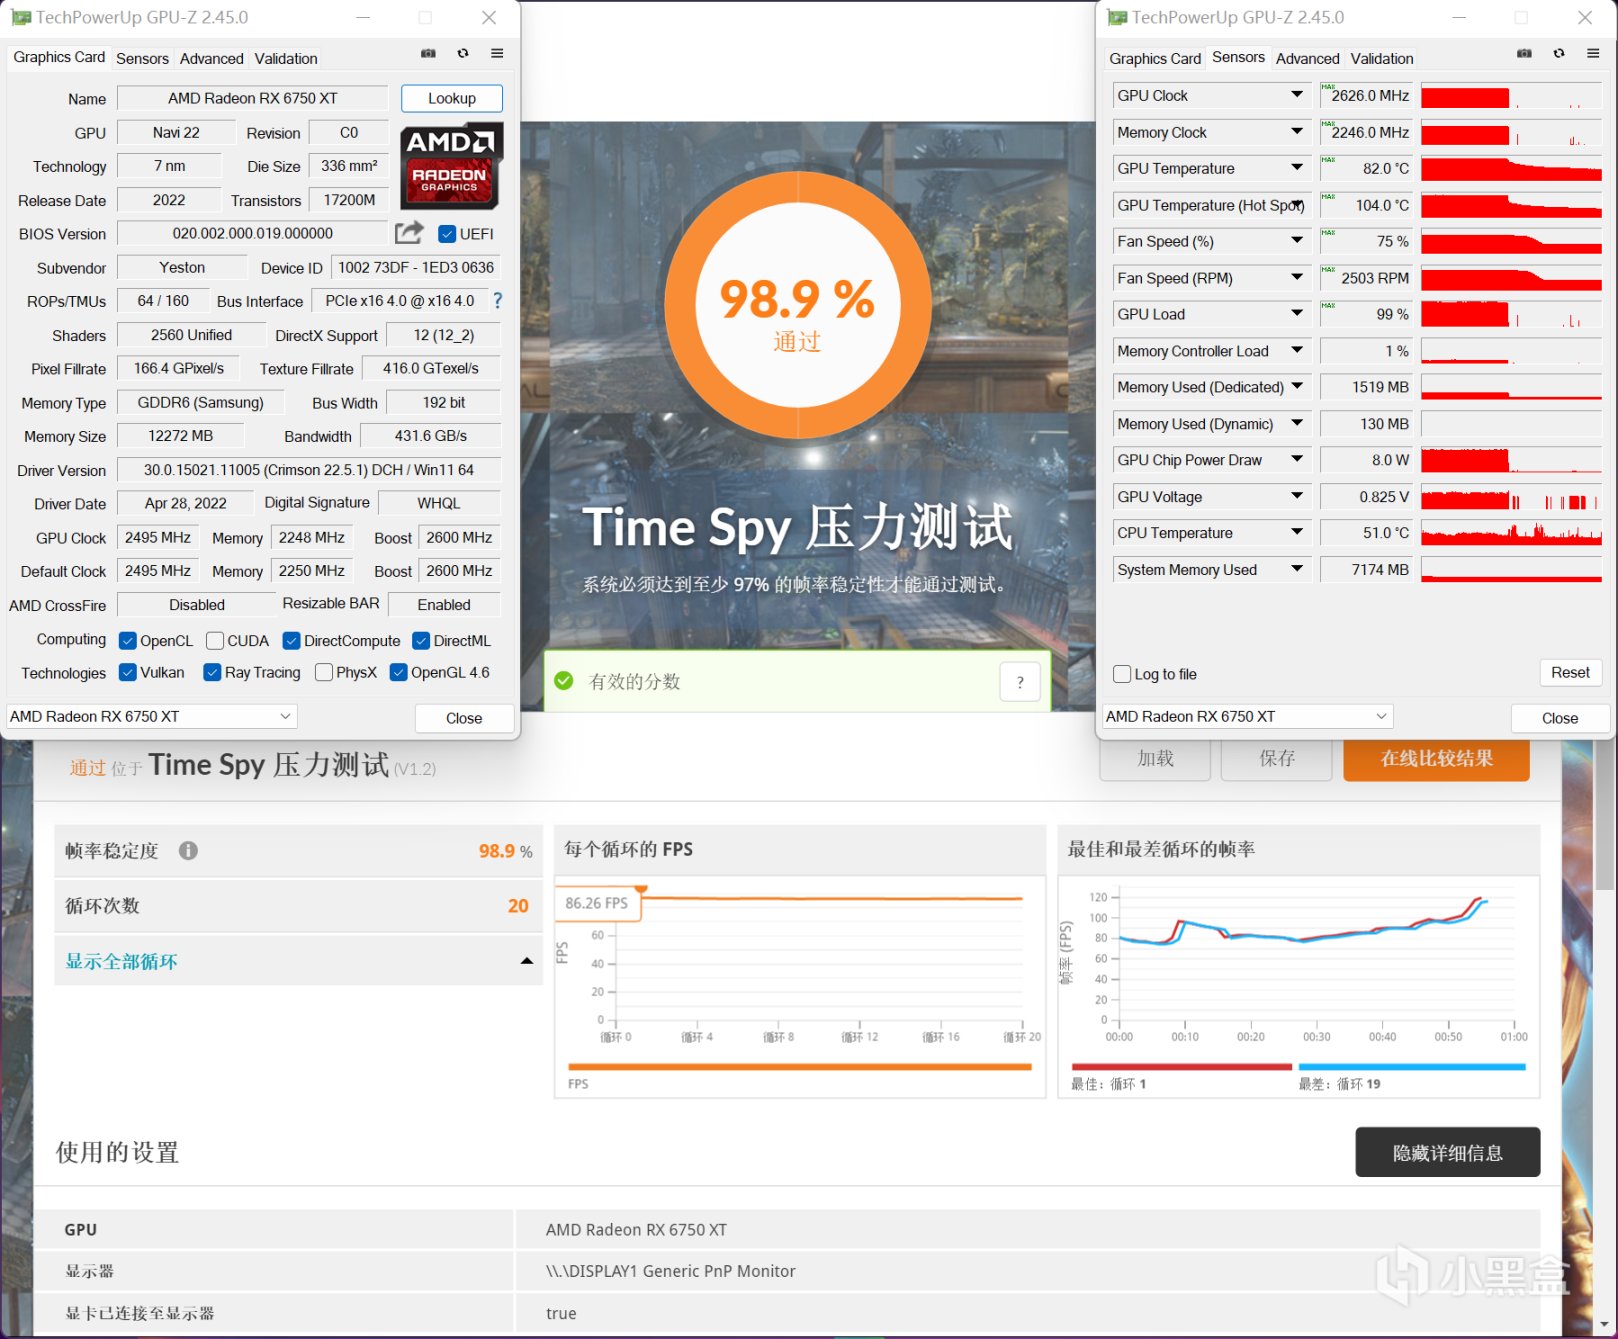Image resolution: width=1618 pixels, height=1339 pixels.
Task: Toggle the Ray Tracing checkbox
Action: click(x=212, y=672)
